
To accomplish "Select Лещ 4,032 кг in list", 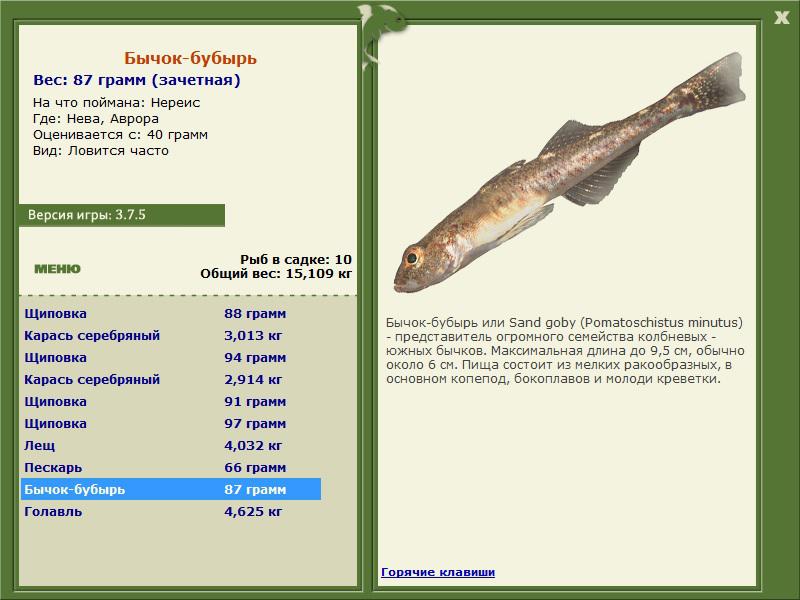I will tap(170, 446).
